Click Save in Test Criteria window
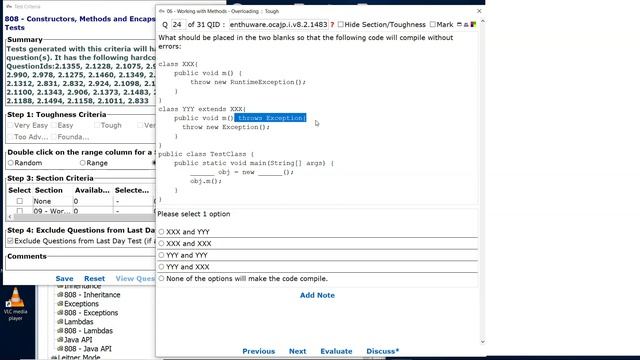The height and width of the screenshot is (360, 640). click(64, 278)
